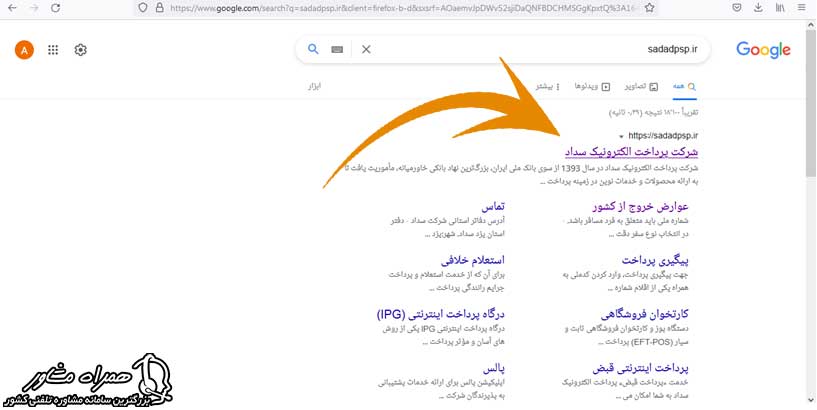Open the Firefox hamburger menu
This screenshot has width=817, height=410.
[802, 8]
